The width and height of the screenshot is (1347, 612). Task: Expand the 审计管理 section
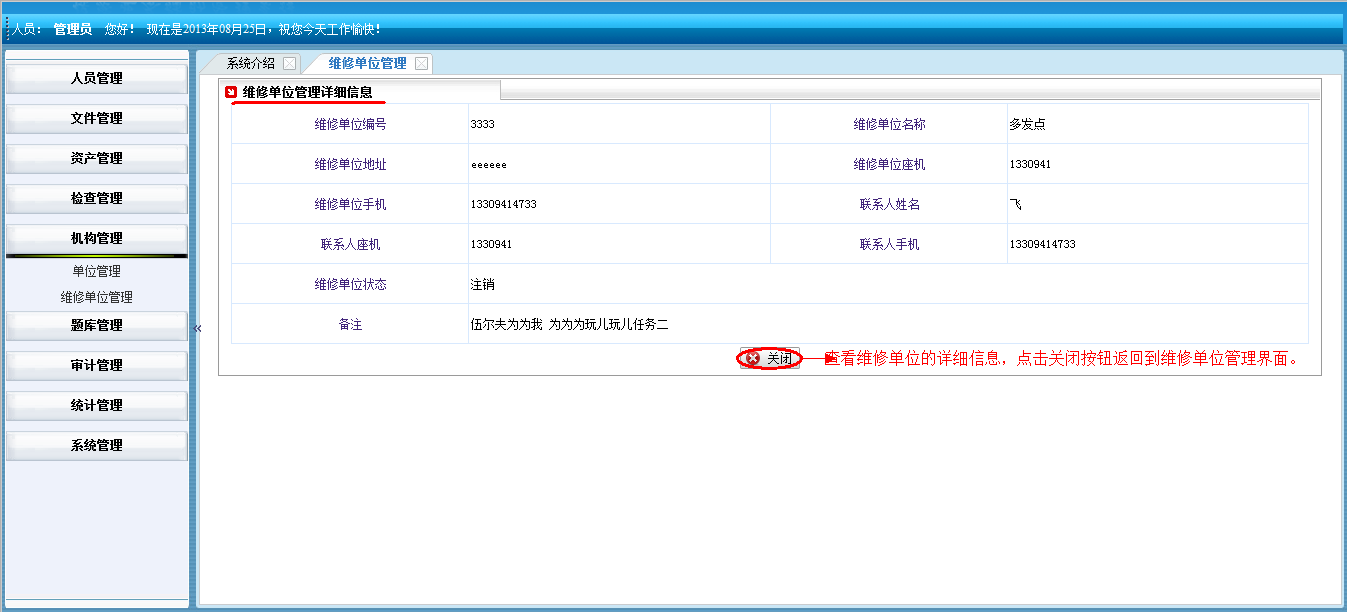97,365
